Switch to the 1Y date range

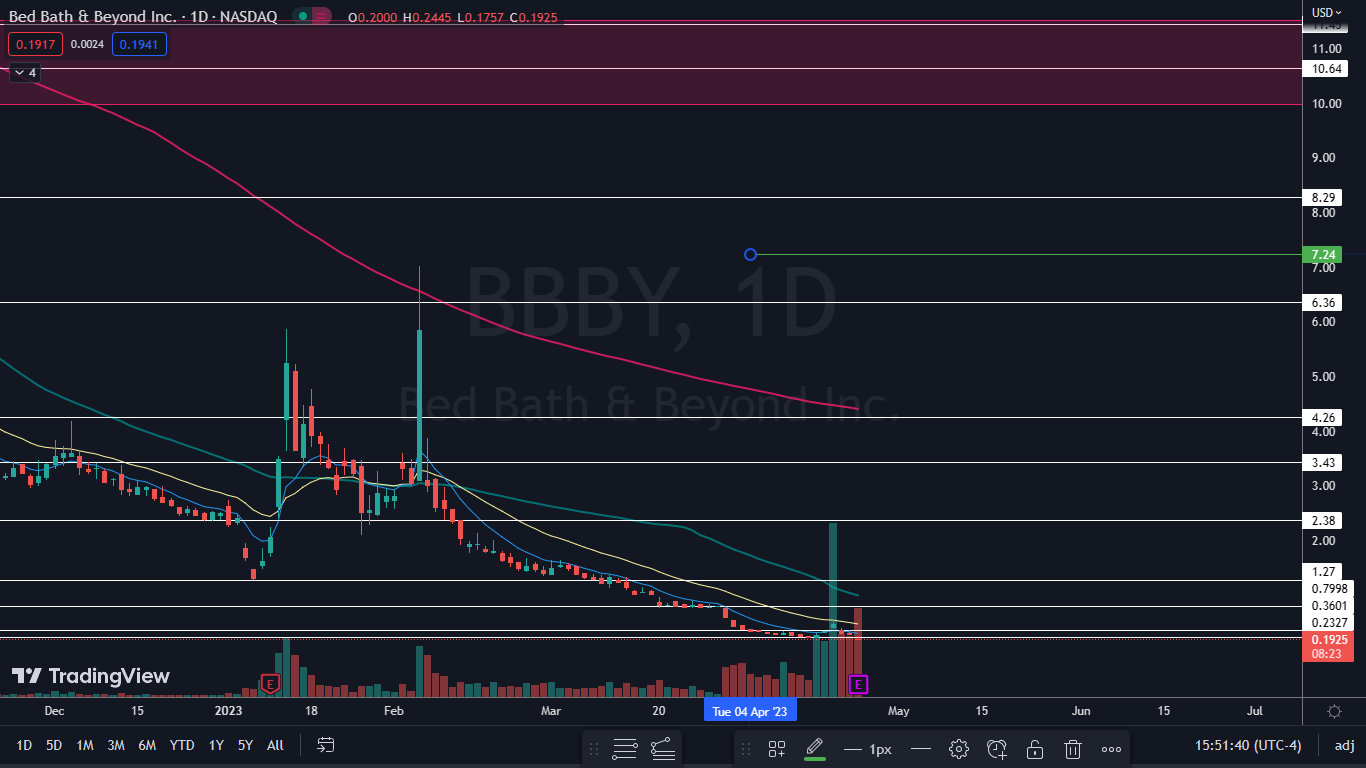216,745
